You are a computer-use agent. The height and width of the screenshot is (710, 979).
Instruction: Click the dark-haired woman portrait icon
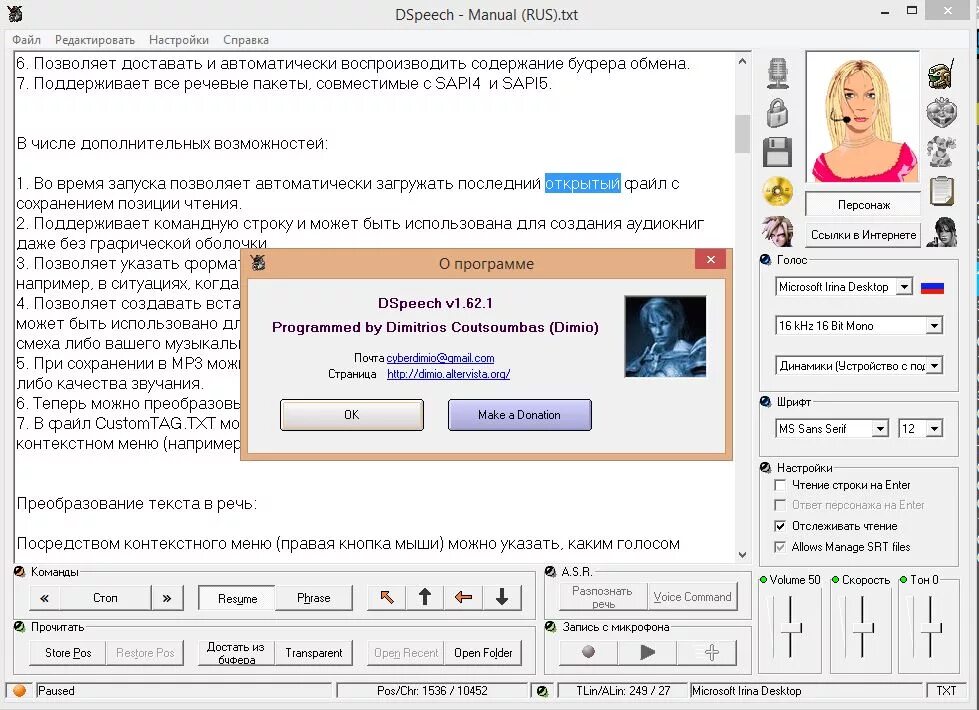click(x=942, y=232)
